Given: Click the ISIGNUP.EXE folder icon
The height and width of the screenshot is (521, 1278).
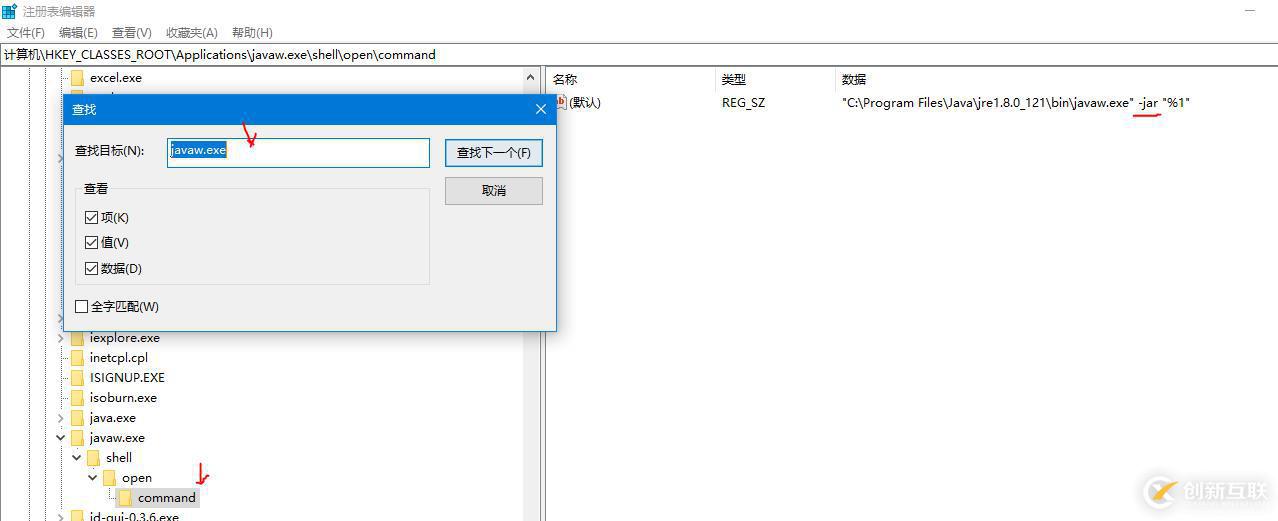Looking at the screenshot, I should [x=77, y=378].
